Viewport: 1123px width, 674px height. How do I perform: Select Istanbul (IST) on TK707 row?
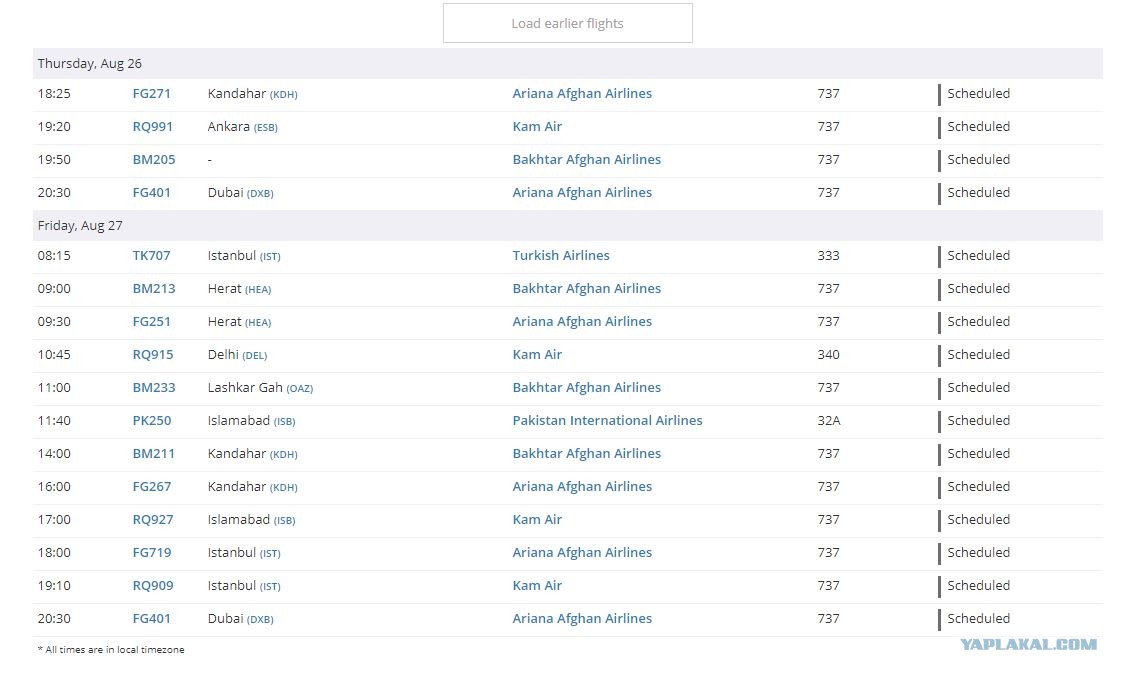244,256
